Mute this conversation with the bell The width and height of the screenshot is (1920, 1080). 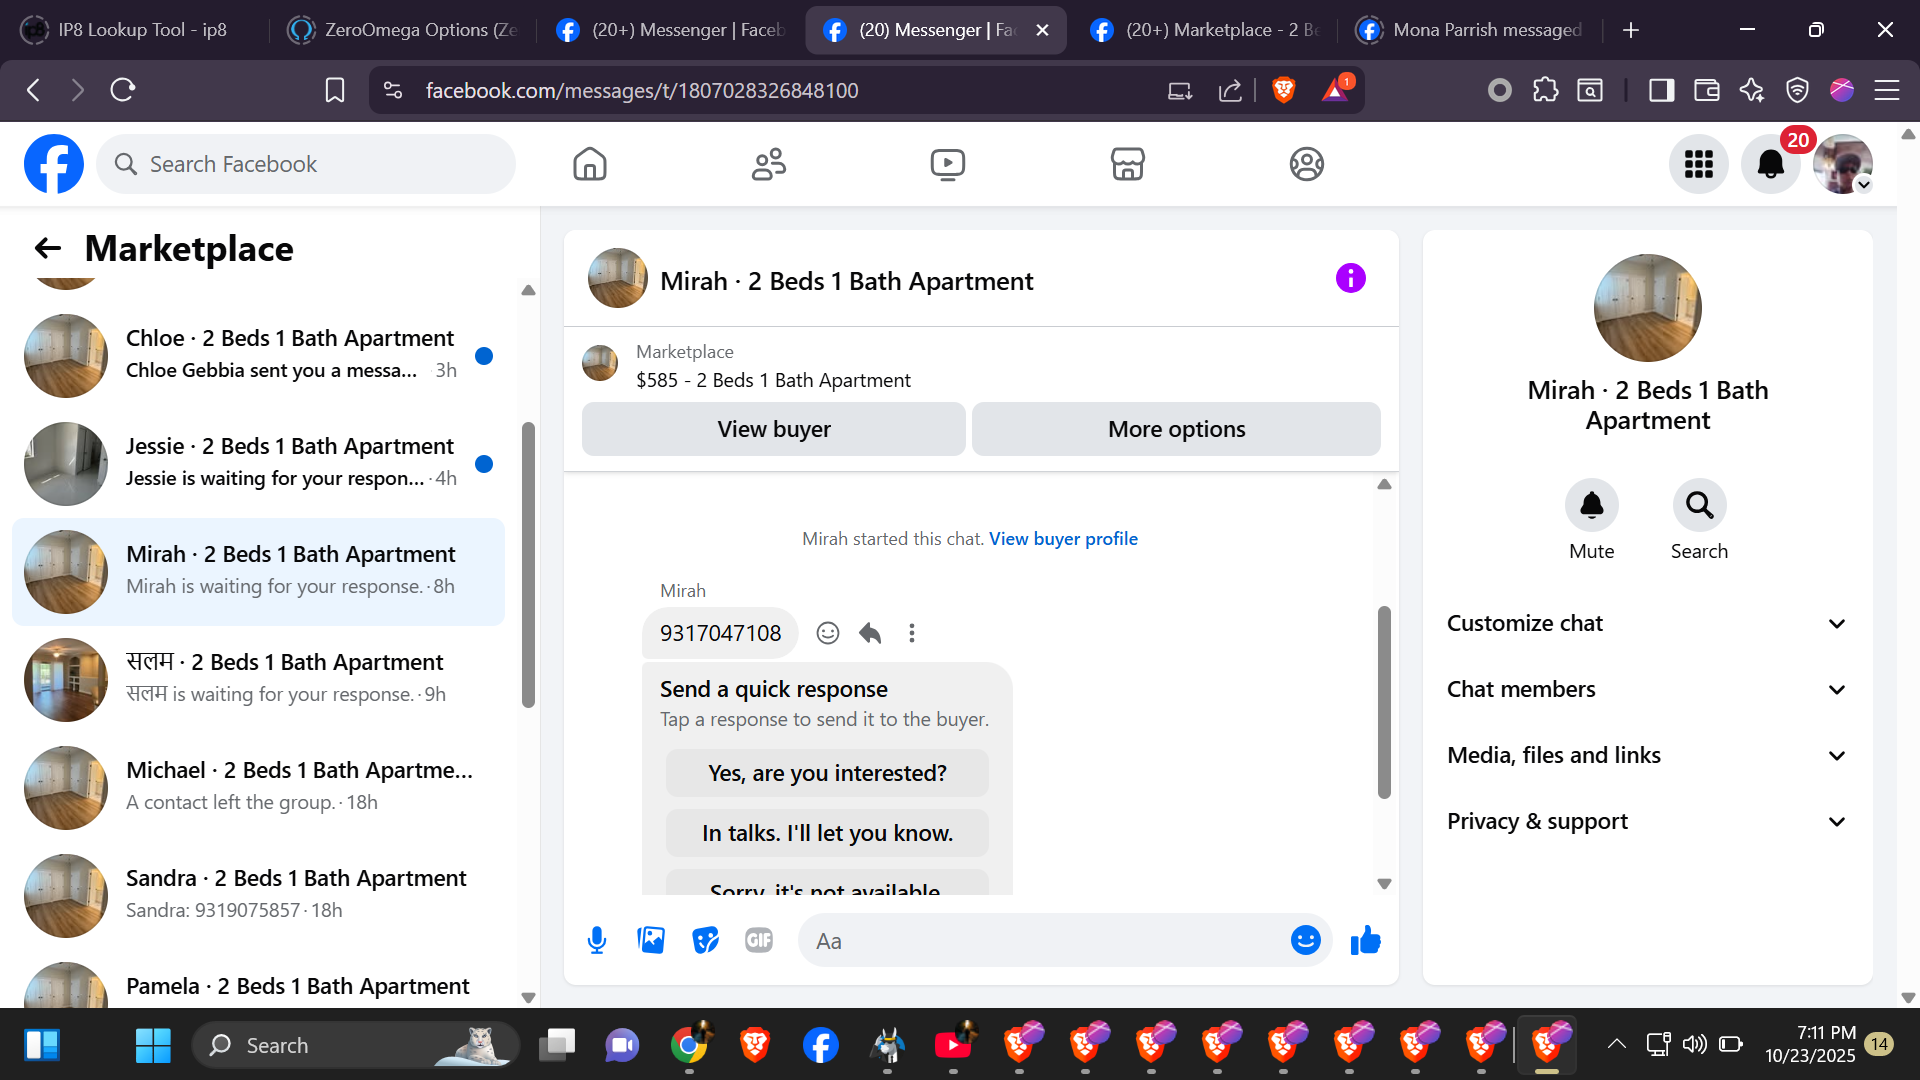tap(1591, 506)
